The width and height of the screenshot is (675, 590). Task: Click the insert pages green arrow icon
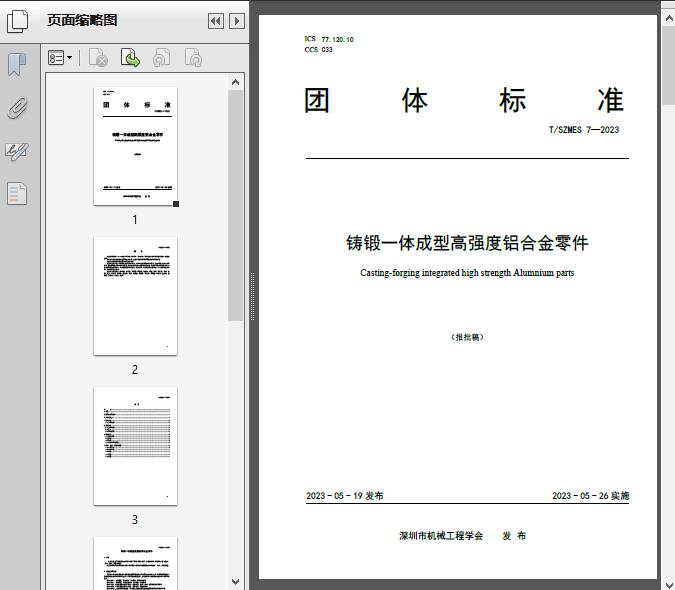click(130, 58)
